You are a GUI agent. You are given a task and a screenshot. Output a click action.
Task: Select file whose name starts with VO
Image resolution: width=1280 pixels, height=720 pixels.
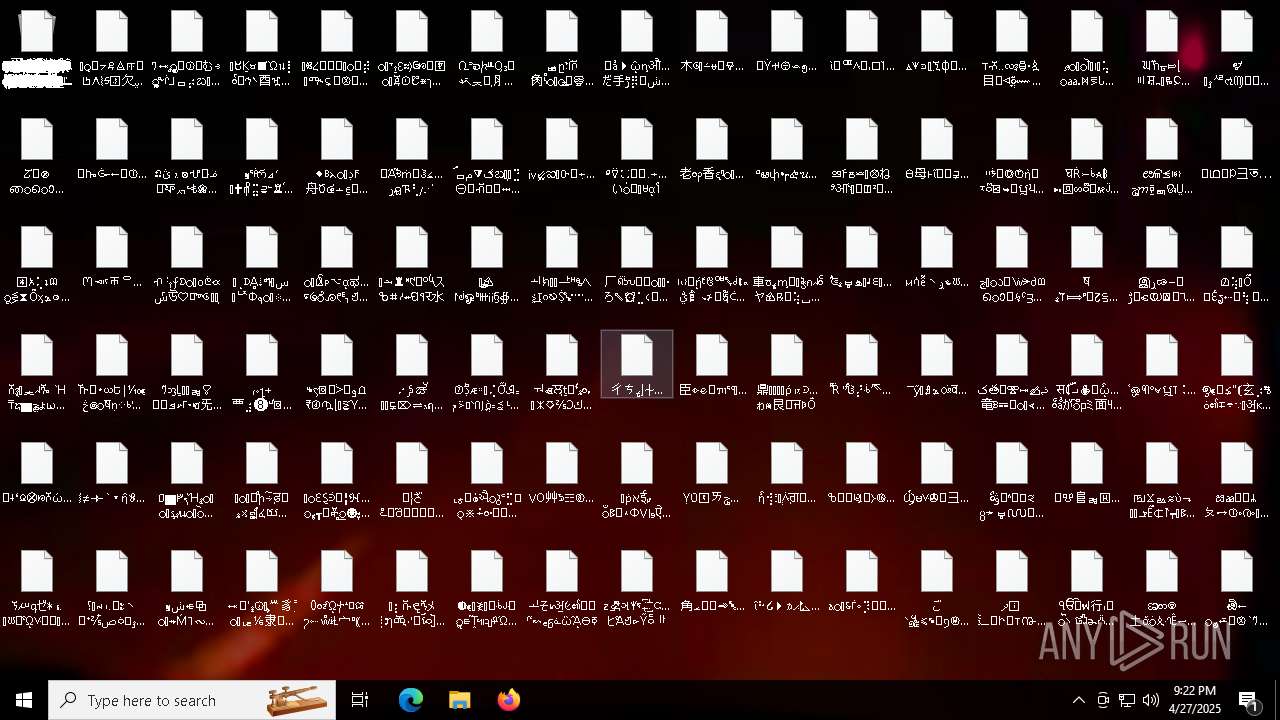pyautogui.click(x=562, y=474)
